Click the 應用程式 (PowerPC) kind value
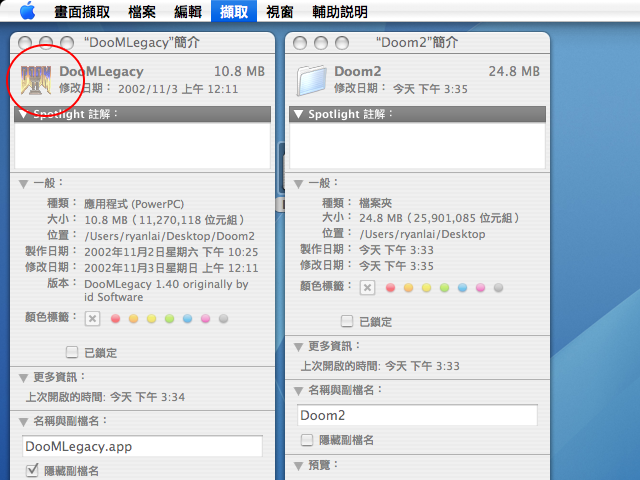This screenshot has height=480, width=640. (x=134, y=204)
